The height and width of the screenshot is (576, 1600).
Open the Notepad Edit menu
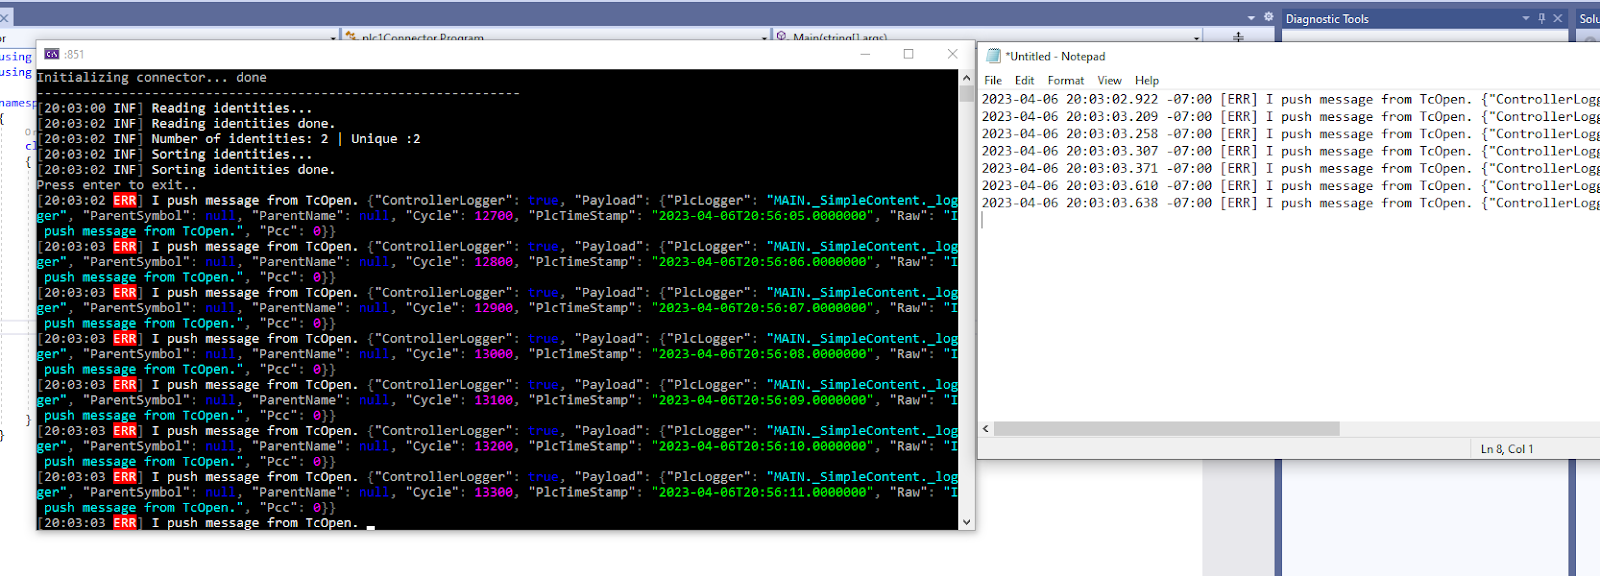click(x=1024, y=80)
